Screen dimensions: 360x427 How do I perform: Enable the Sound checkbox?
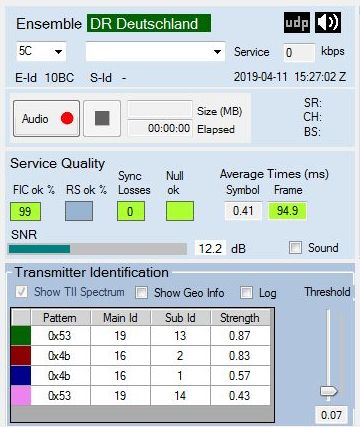(x=295, y=248)
